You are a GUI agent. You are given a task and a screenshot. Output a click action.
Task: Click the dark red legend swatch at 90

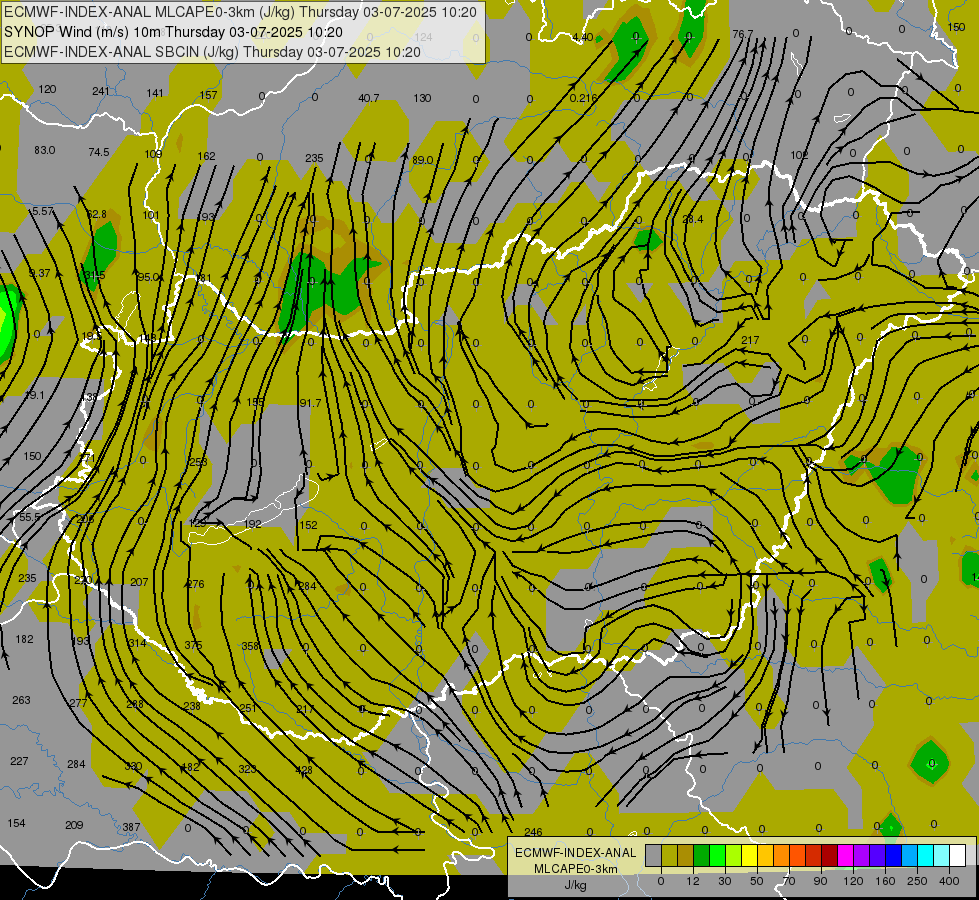830,855
